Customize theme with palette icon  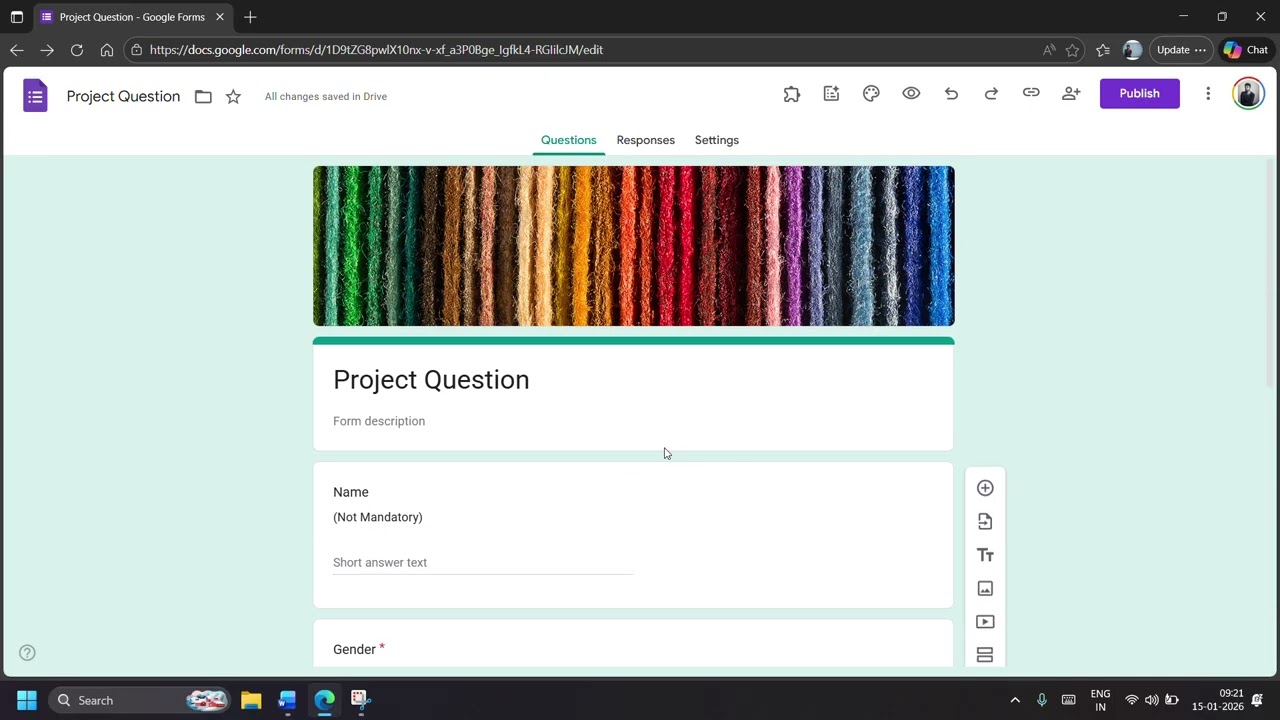tap(871, 93)
